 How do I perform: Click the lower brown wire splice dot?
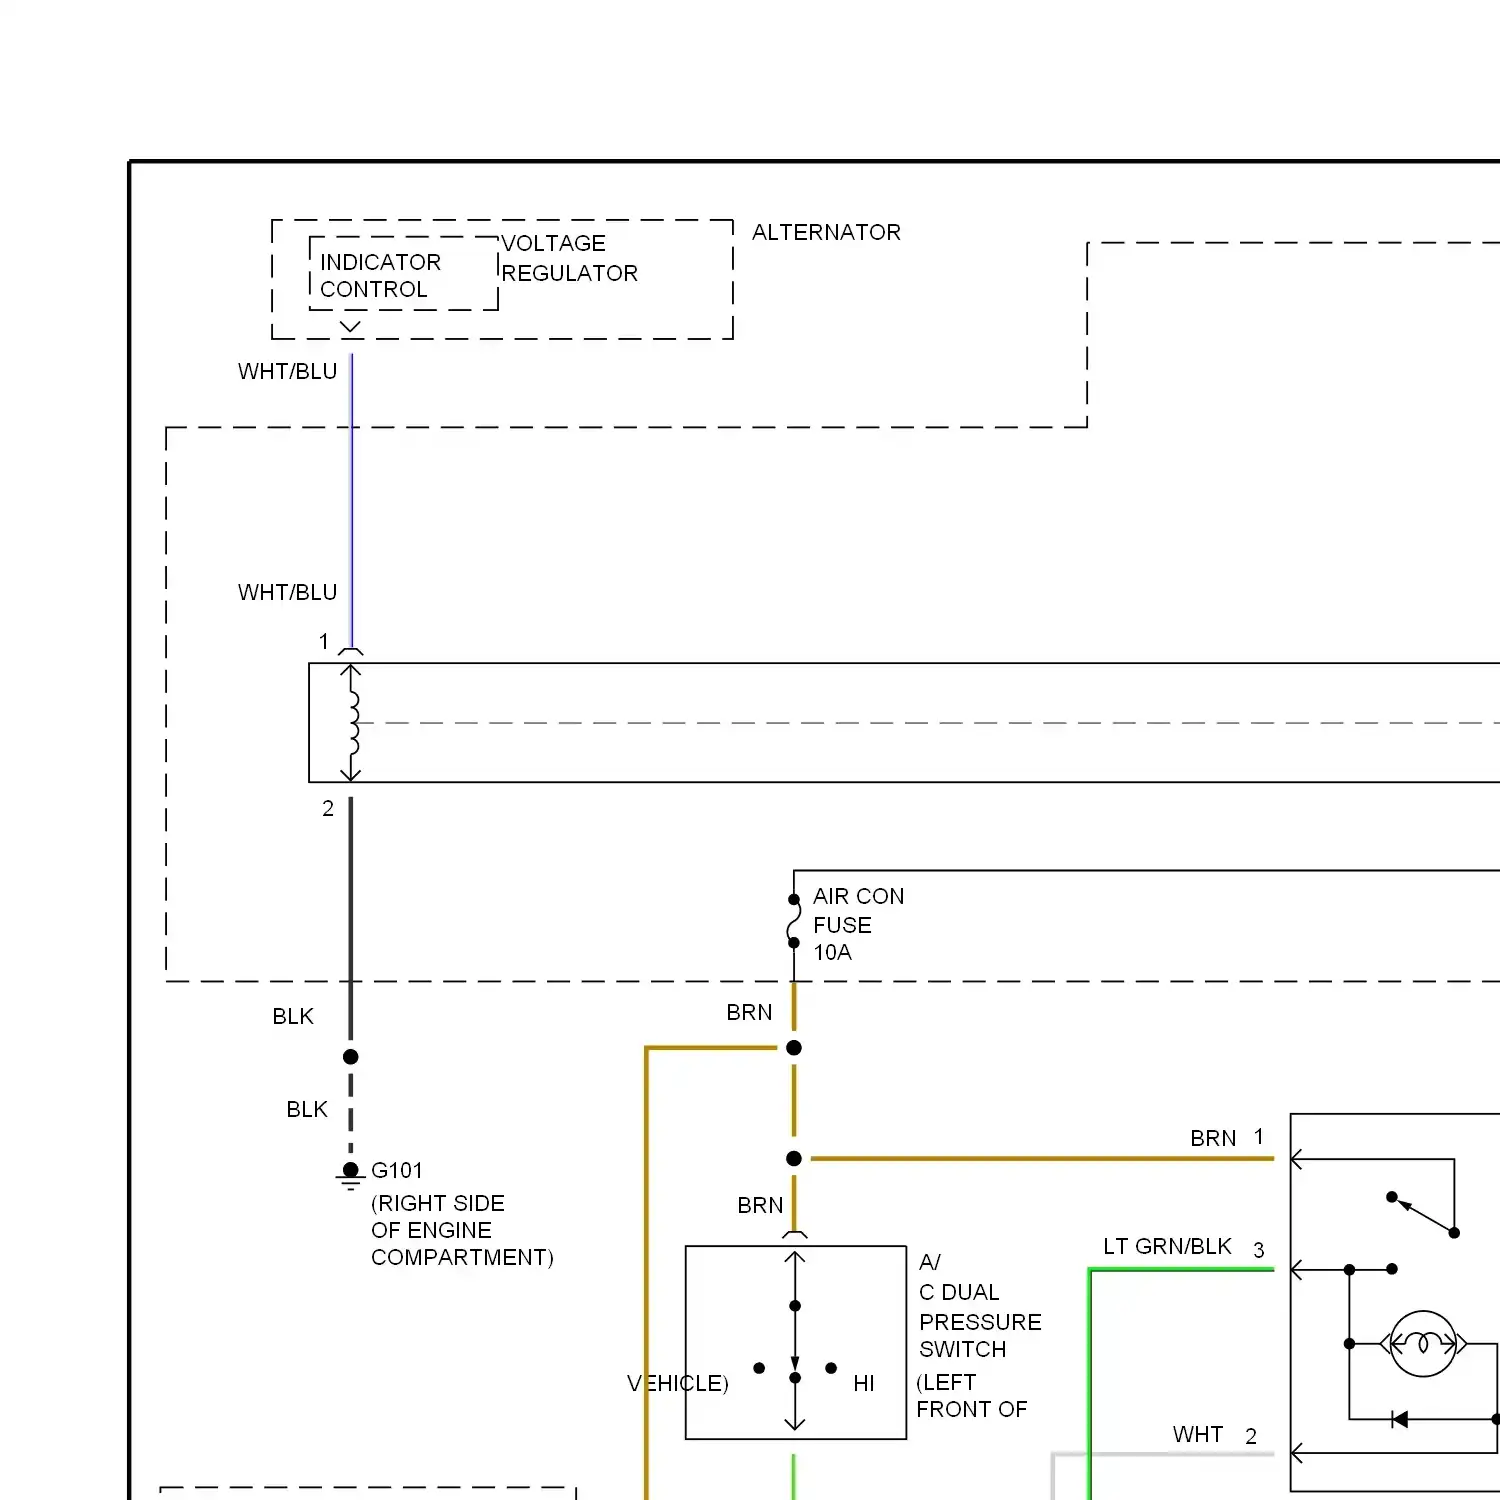(x=794, y=1159)
